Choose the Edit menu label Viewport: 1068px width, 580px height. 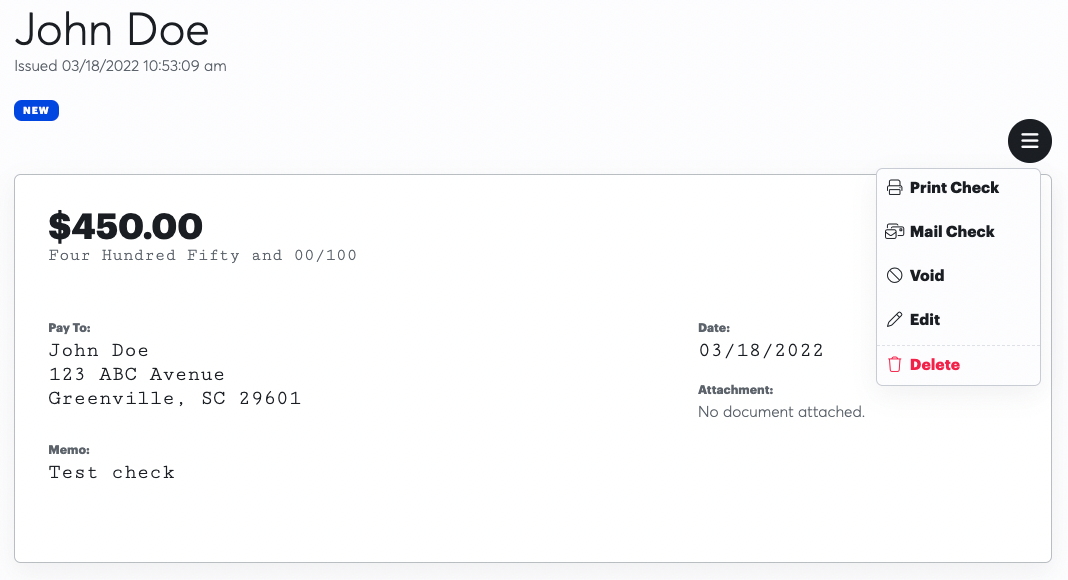925,320
